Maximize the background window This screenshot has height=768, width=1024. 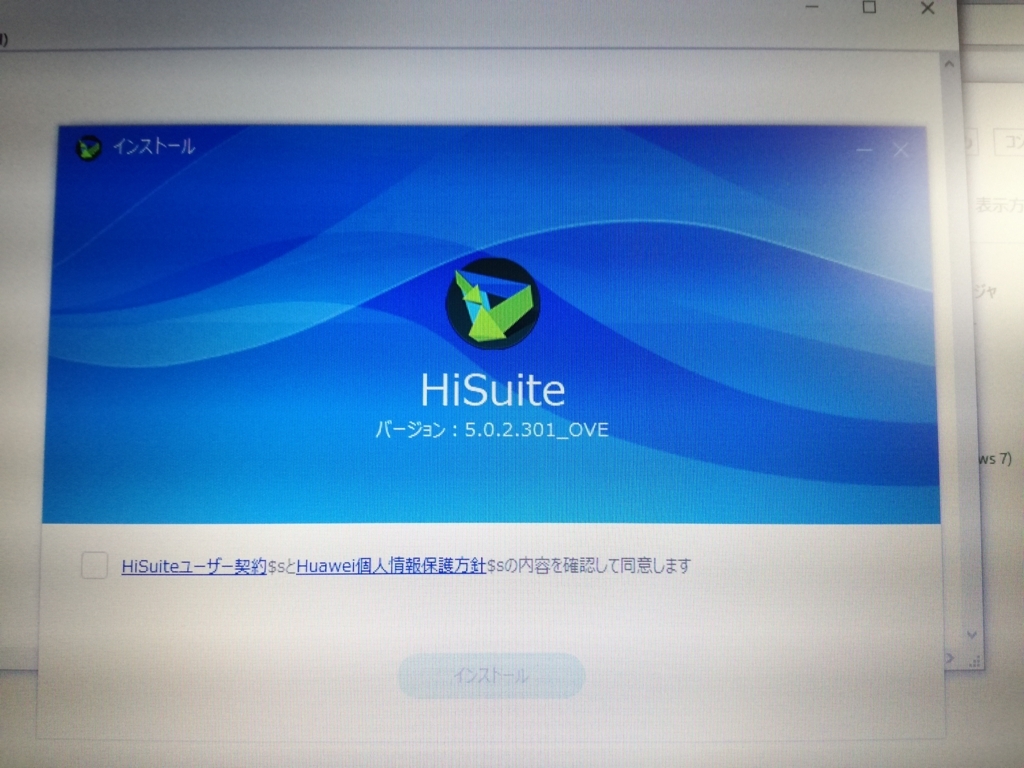click(869, 7)
